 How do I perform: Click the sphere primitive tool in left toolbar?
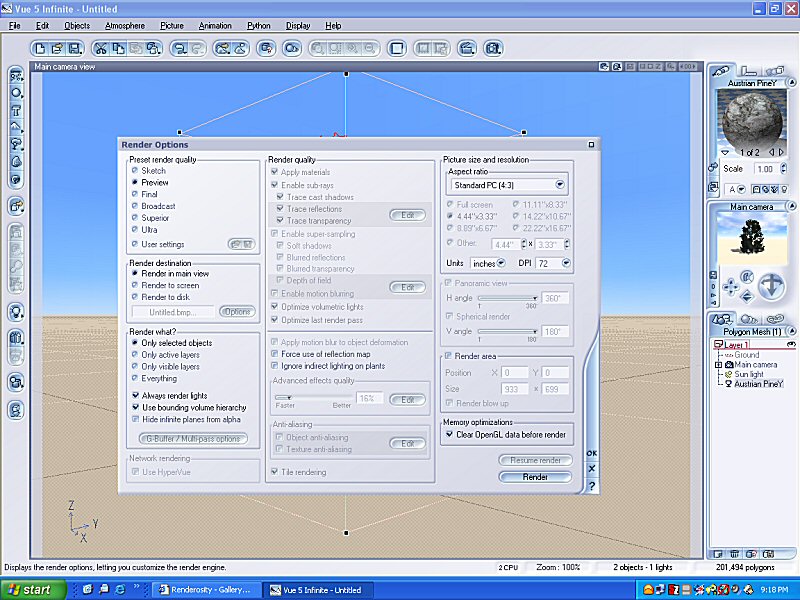pyautogui.click(x=17, y=93)
